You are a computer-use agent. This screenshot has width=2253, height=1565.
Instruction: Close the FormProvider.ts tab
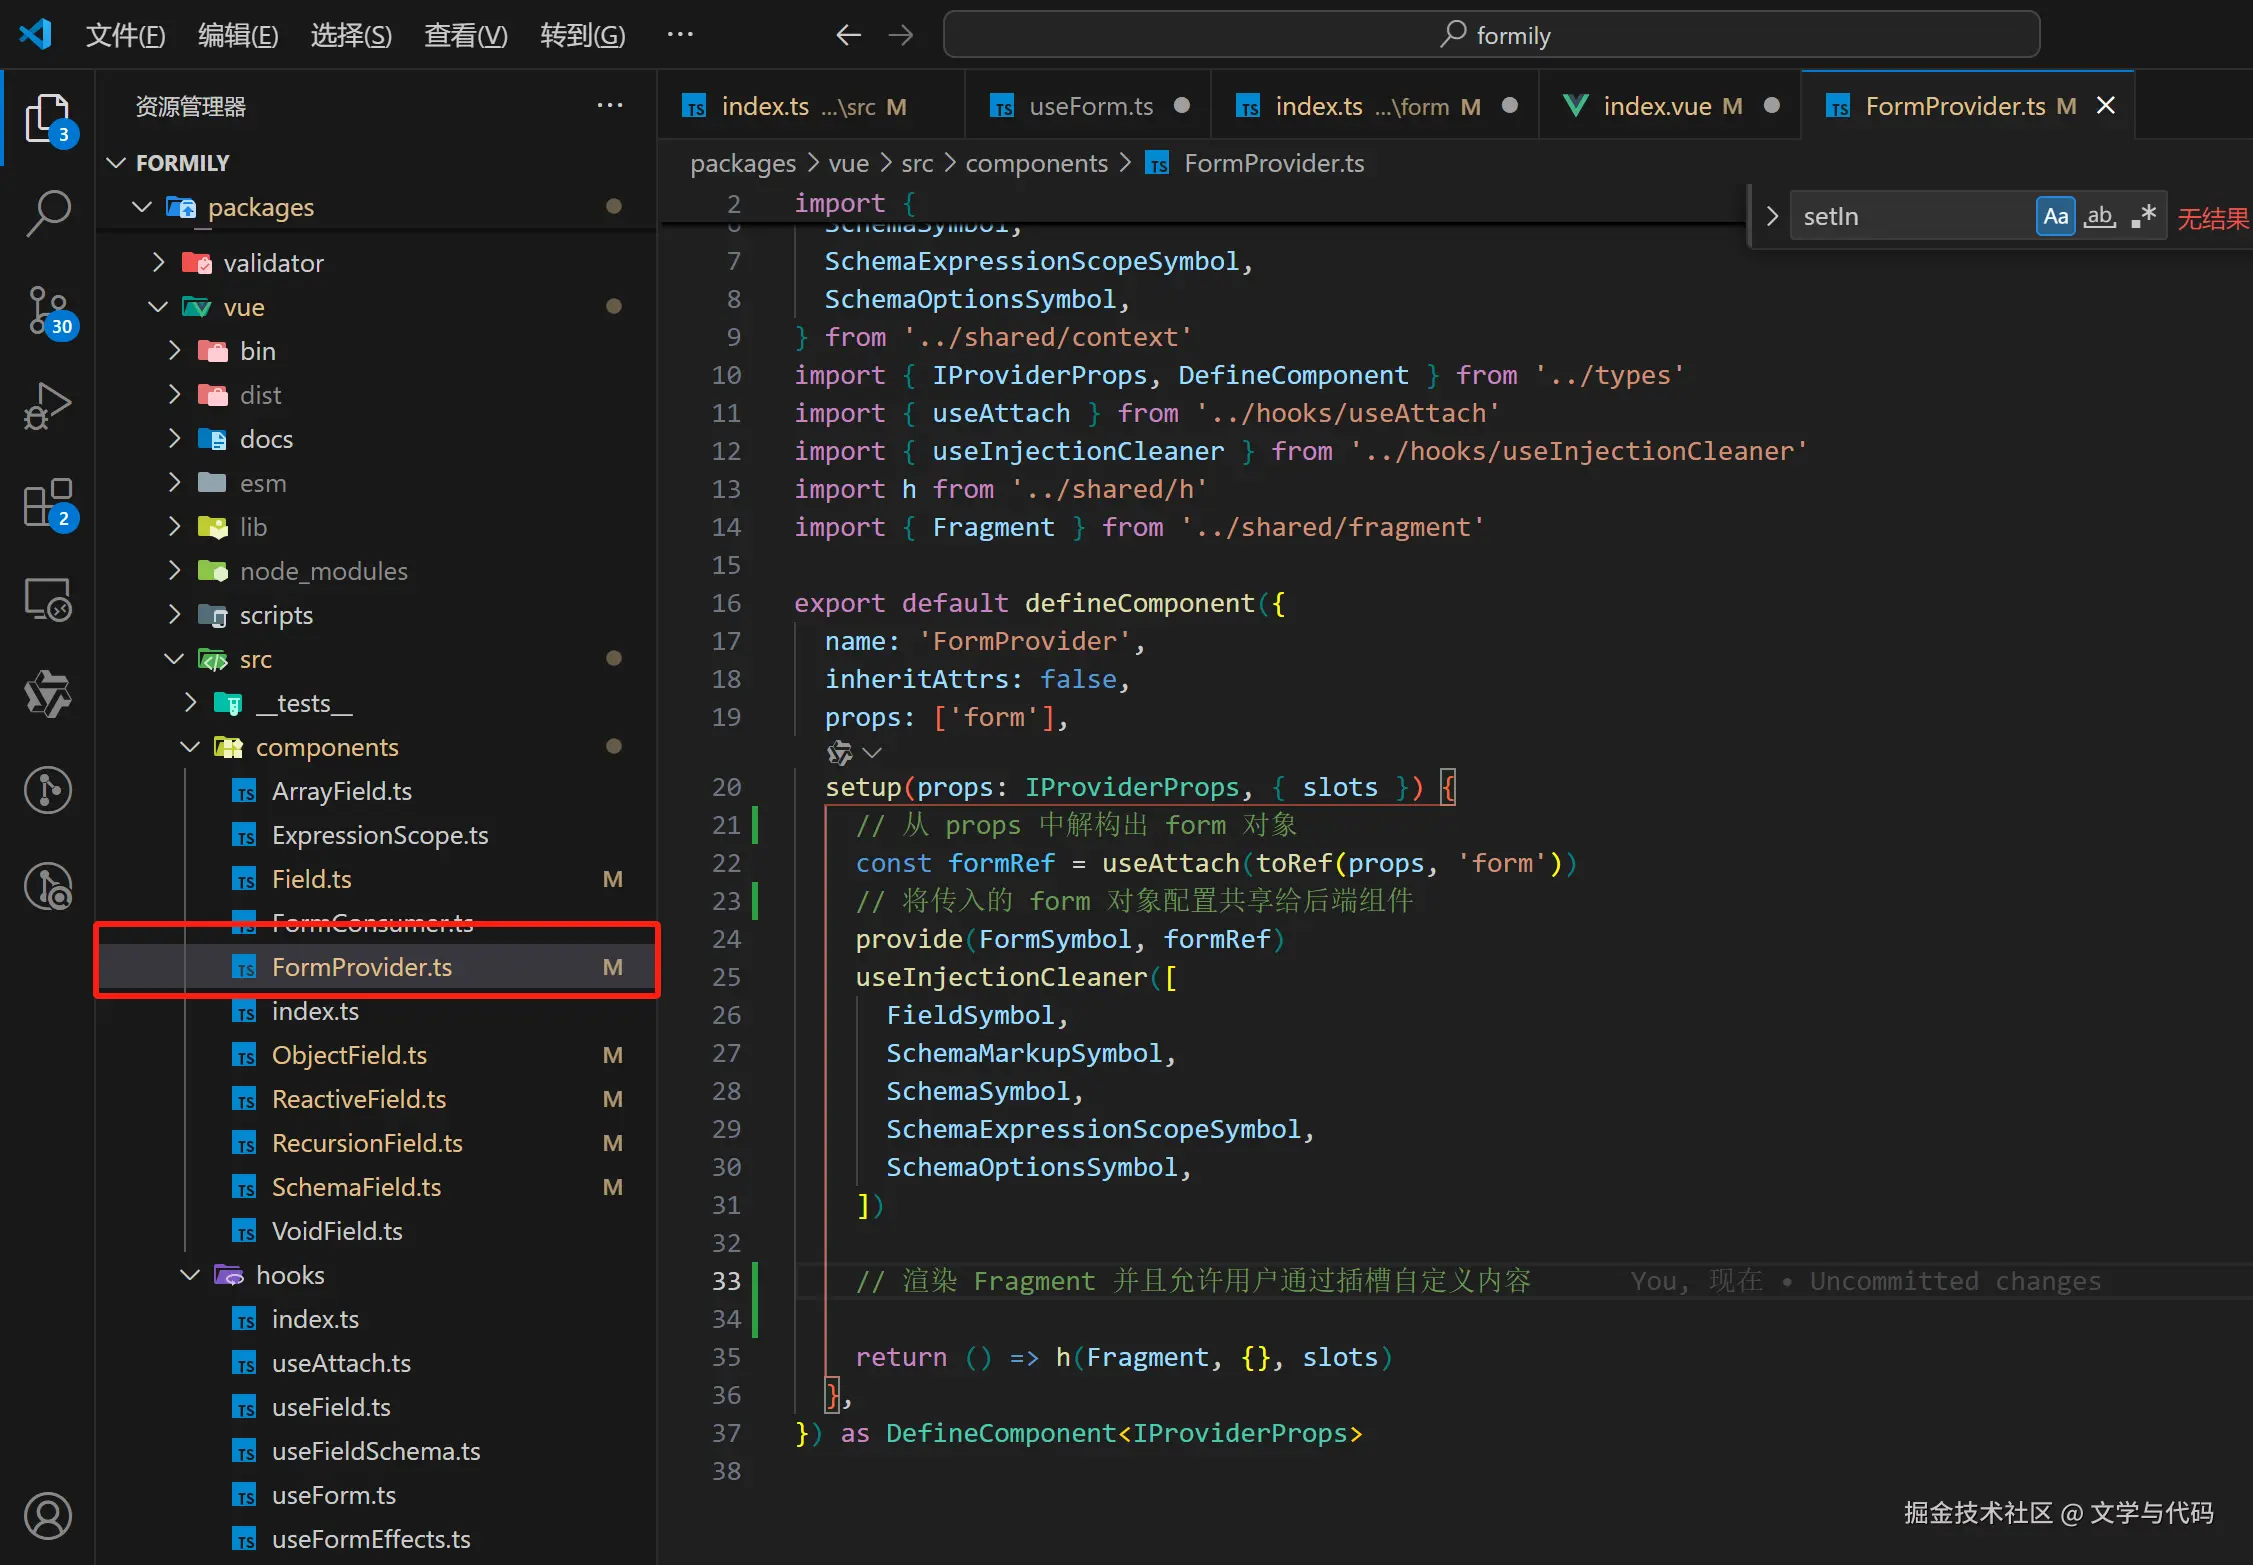coord(2106,106)
